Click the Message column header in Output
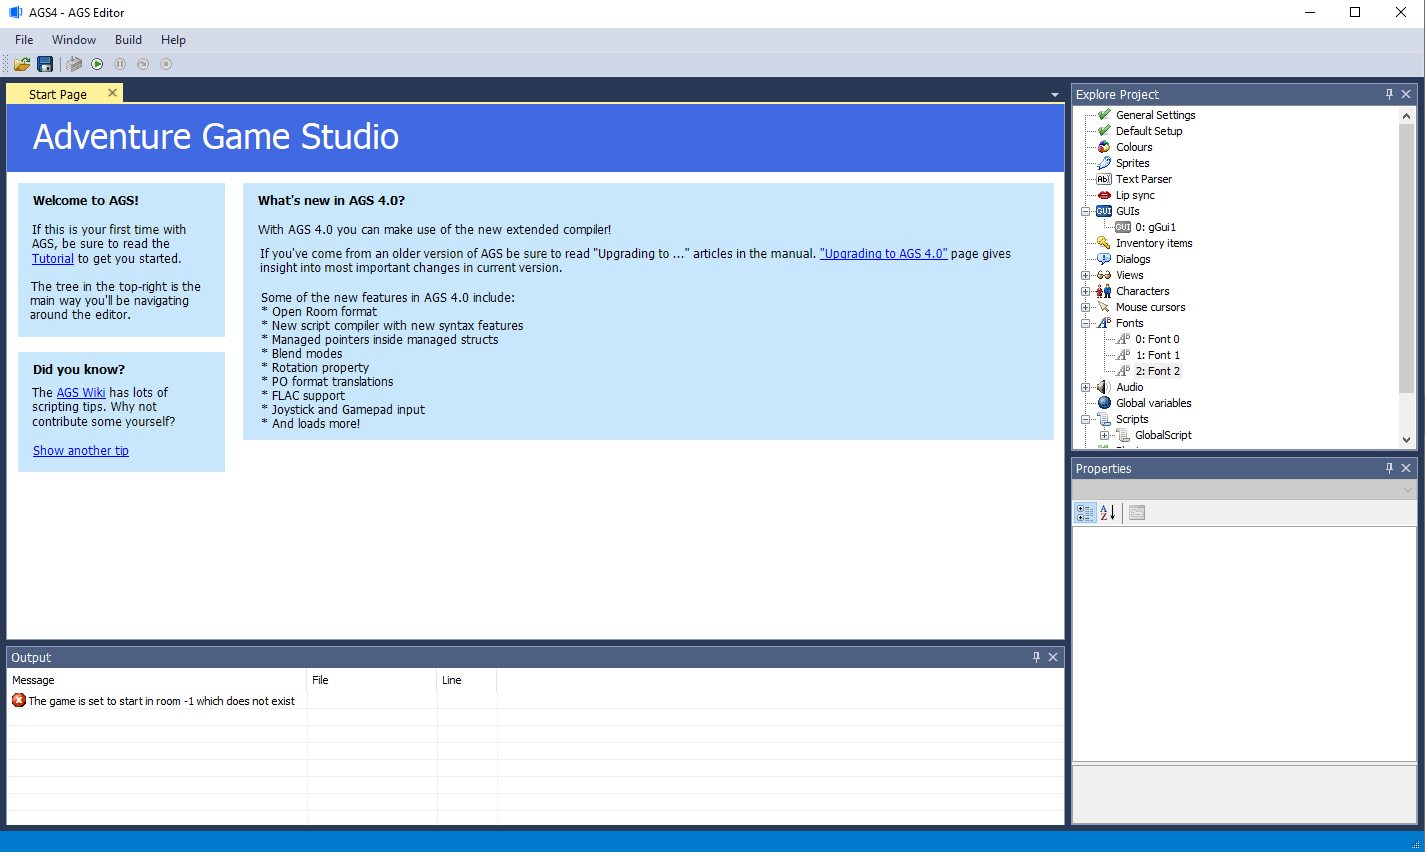Image resolution: width=1425 pixels, height=852 pixels. (157, 680)
